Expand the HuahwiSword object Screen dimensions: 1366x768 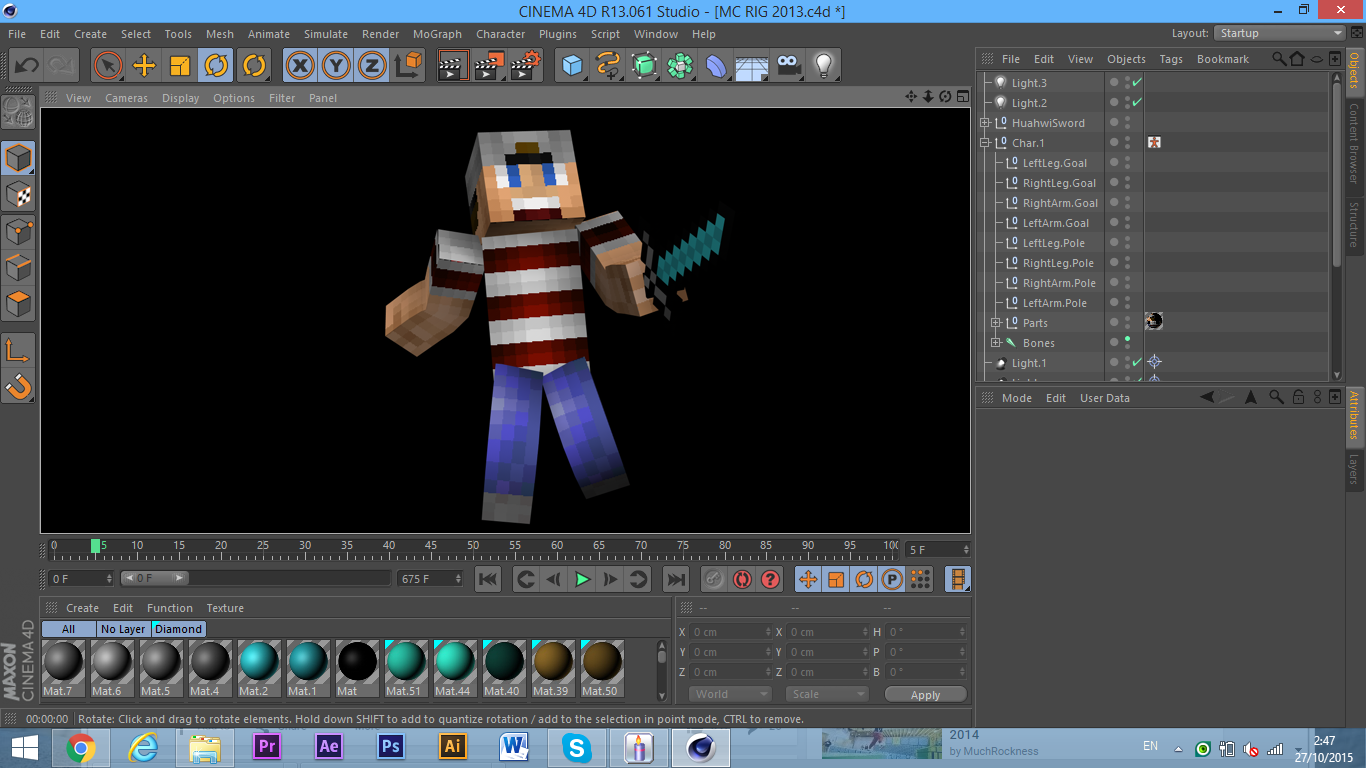[985, 123]
